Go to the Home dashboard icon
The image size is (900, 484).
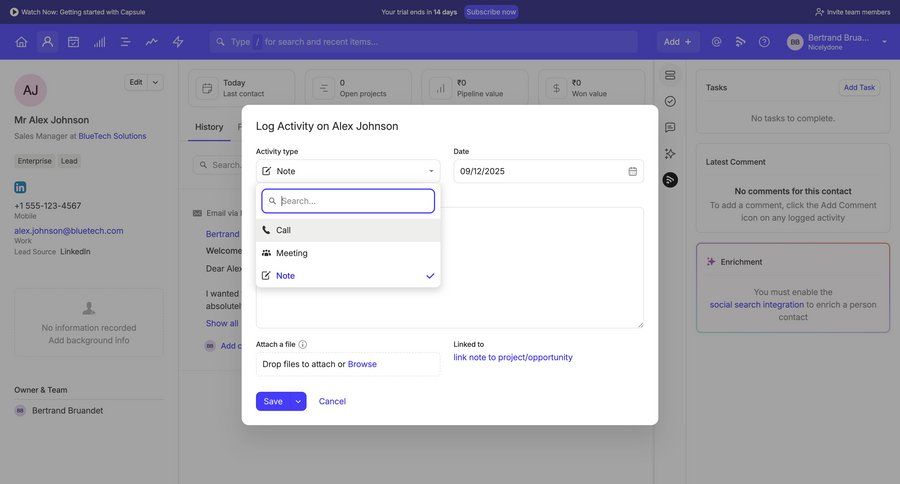coord(21,42)
